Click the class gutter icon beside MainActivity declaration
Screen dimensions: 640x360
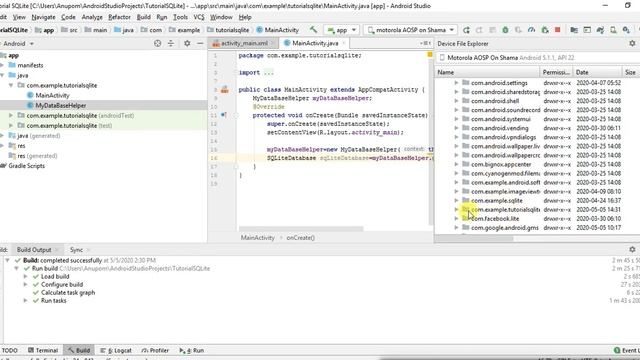(224, 90)
